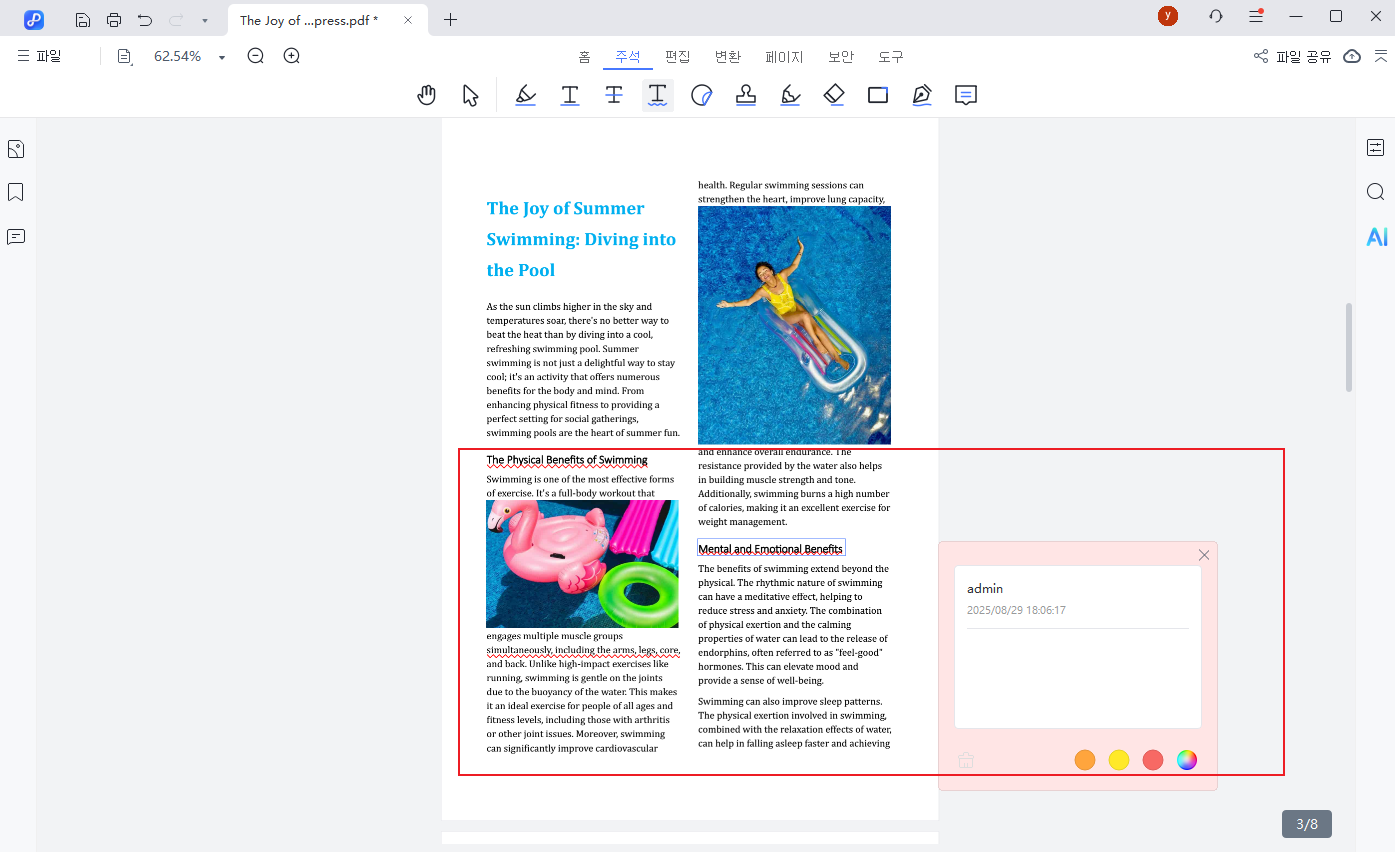This screenshot has width=1395, height=852.
Task: Click the 파일 공유 button
Action: pos(1293,57)
